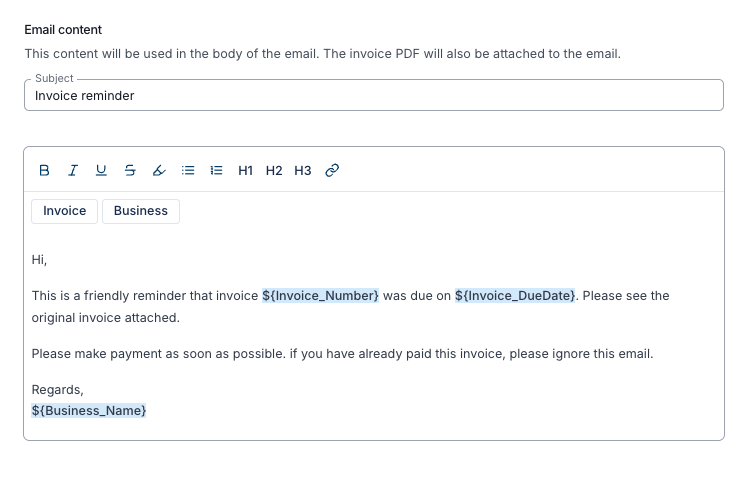The image size is (749, 486).
Task: Open the Invoice variables button
Action: tap(64, 211)
